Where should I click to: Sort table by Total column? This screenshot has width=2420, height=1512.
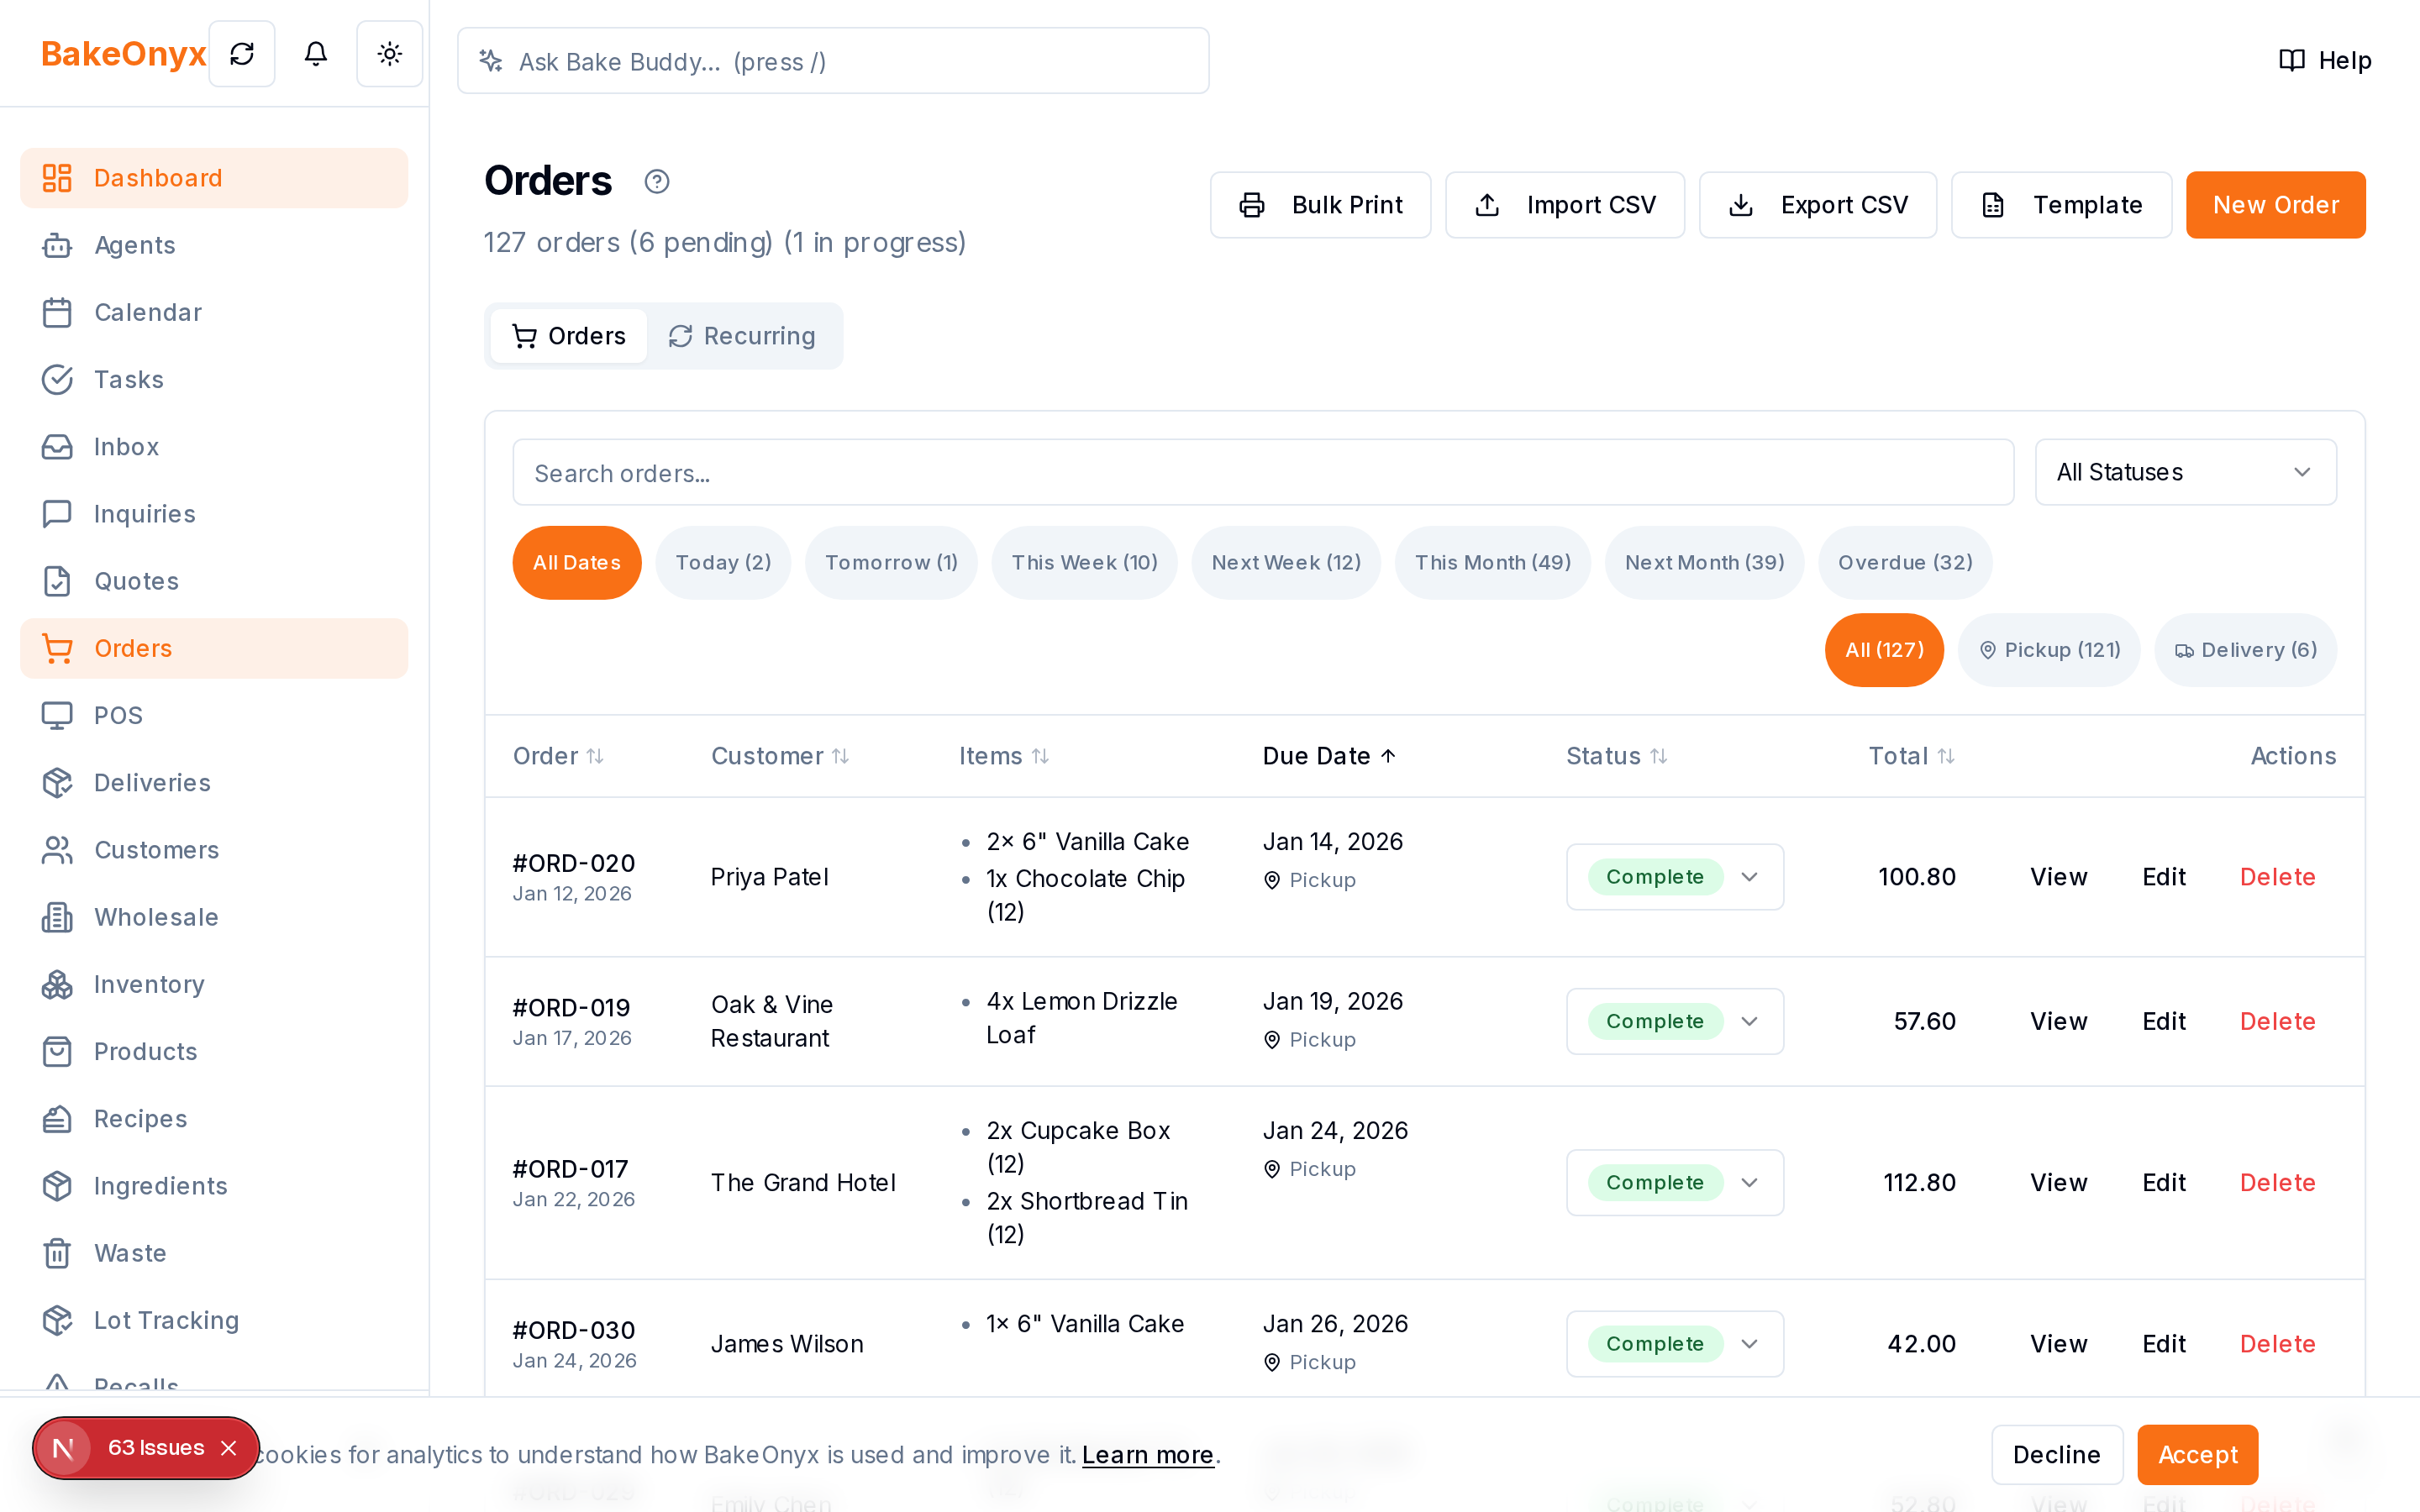point(1911,756)
